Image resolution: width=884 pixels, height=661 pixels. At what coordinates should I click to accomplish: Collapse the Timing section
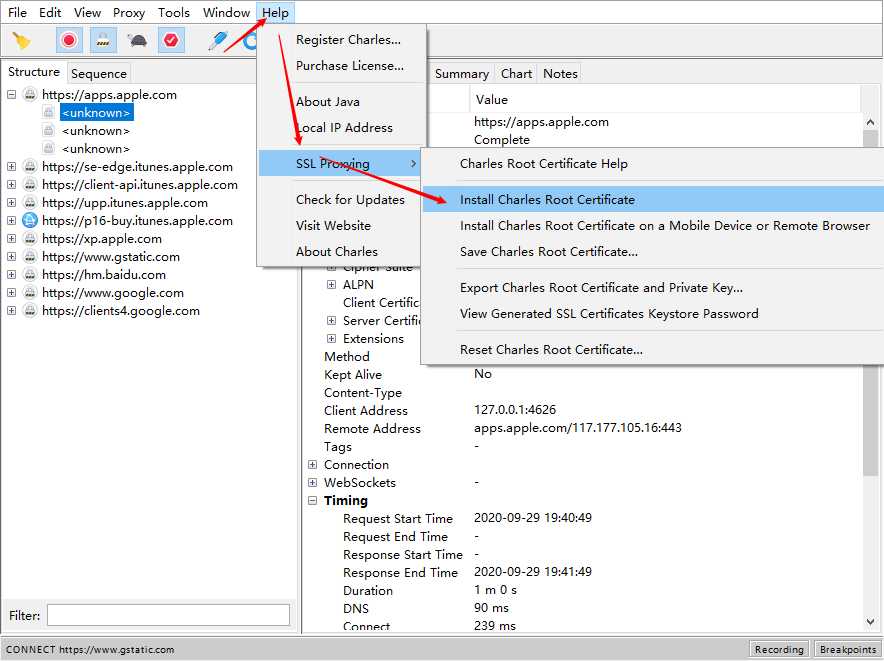(312, 501)
